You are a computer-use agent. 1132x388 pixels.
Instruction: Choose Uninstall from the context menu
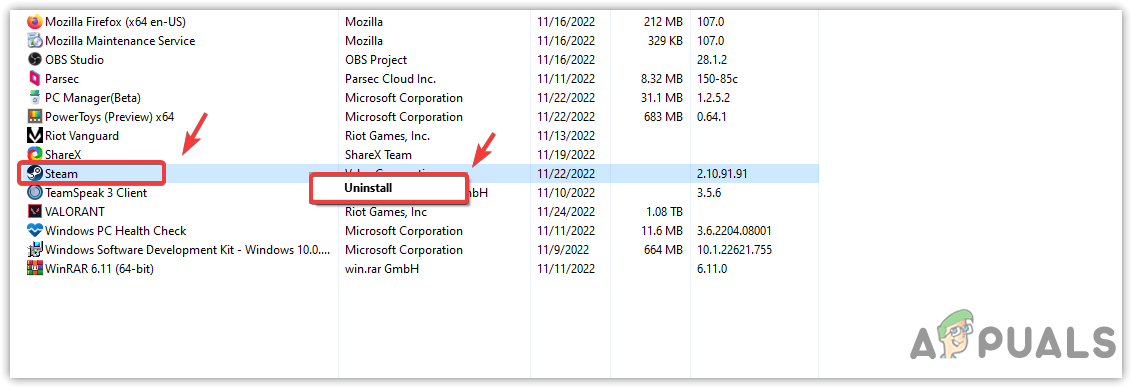[x=388, y=188]
